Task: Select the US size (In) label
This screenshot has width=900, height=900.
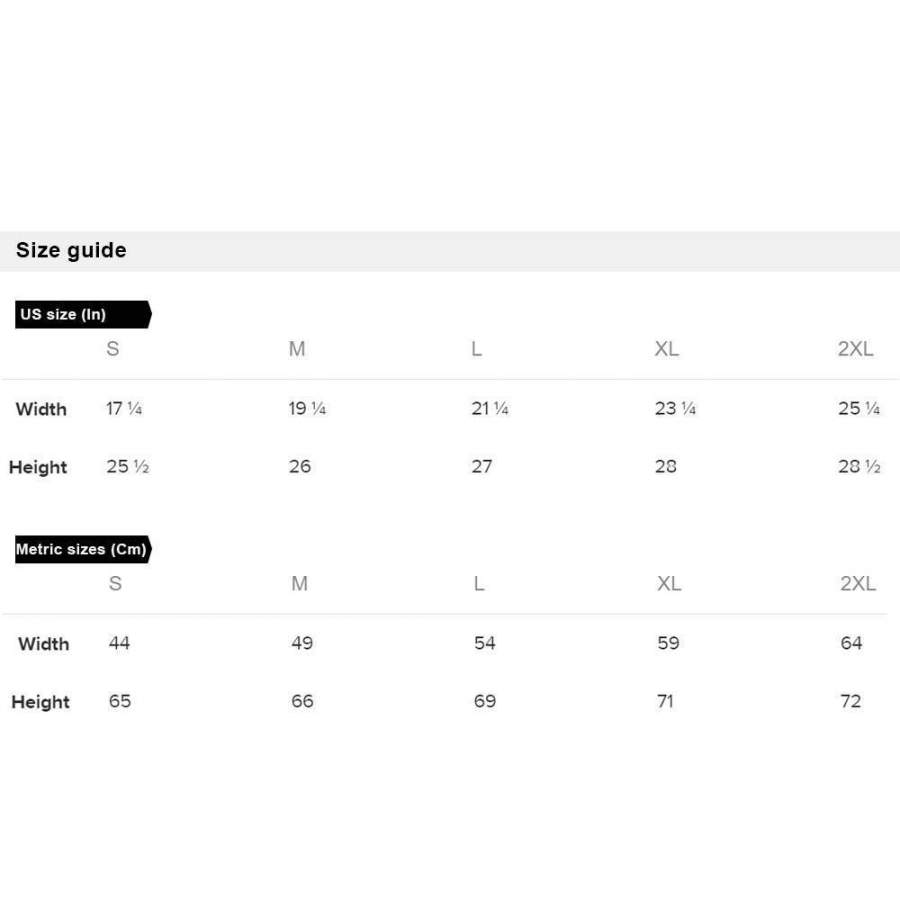Action: 63,314
